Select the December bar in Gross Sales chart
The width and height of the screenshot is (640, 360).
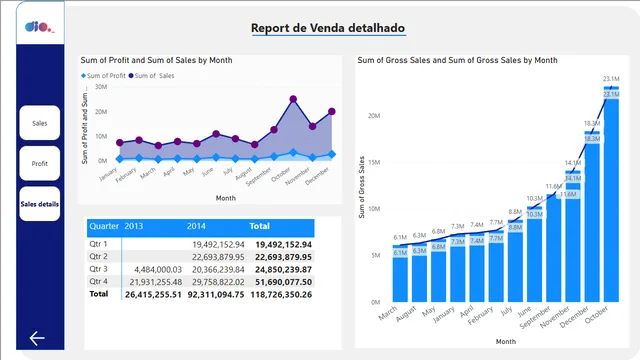click(592, 217)
